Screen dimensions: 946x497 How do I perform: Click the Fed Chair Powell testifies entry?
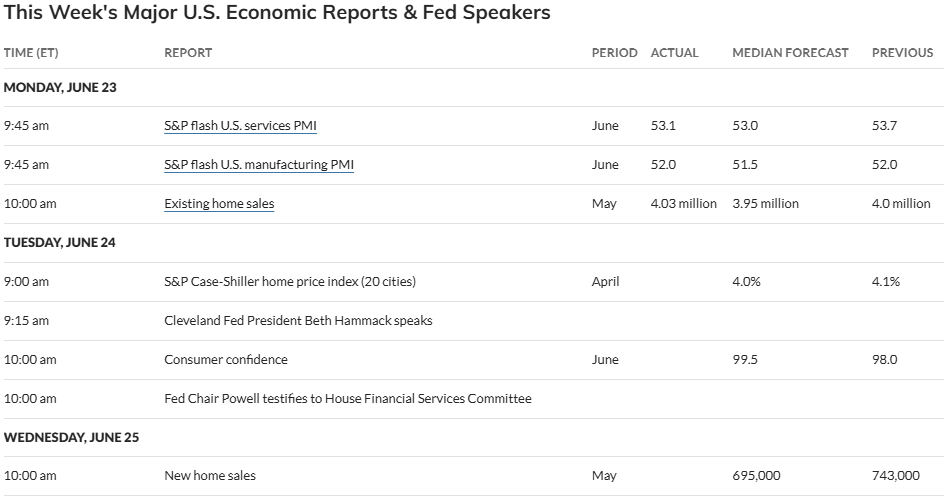click(348, 399)
